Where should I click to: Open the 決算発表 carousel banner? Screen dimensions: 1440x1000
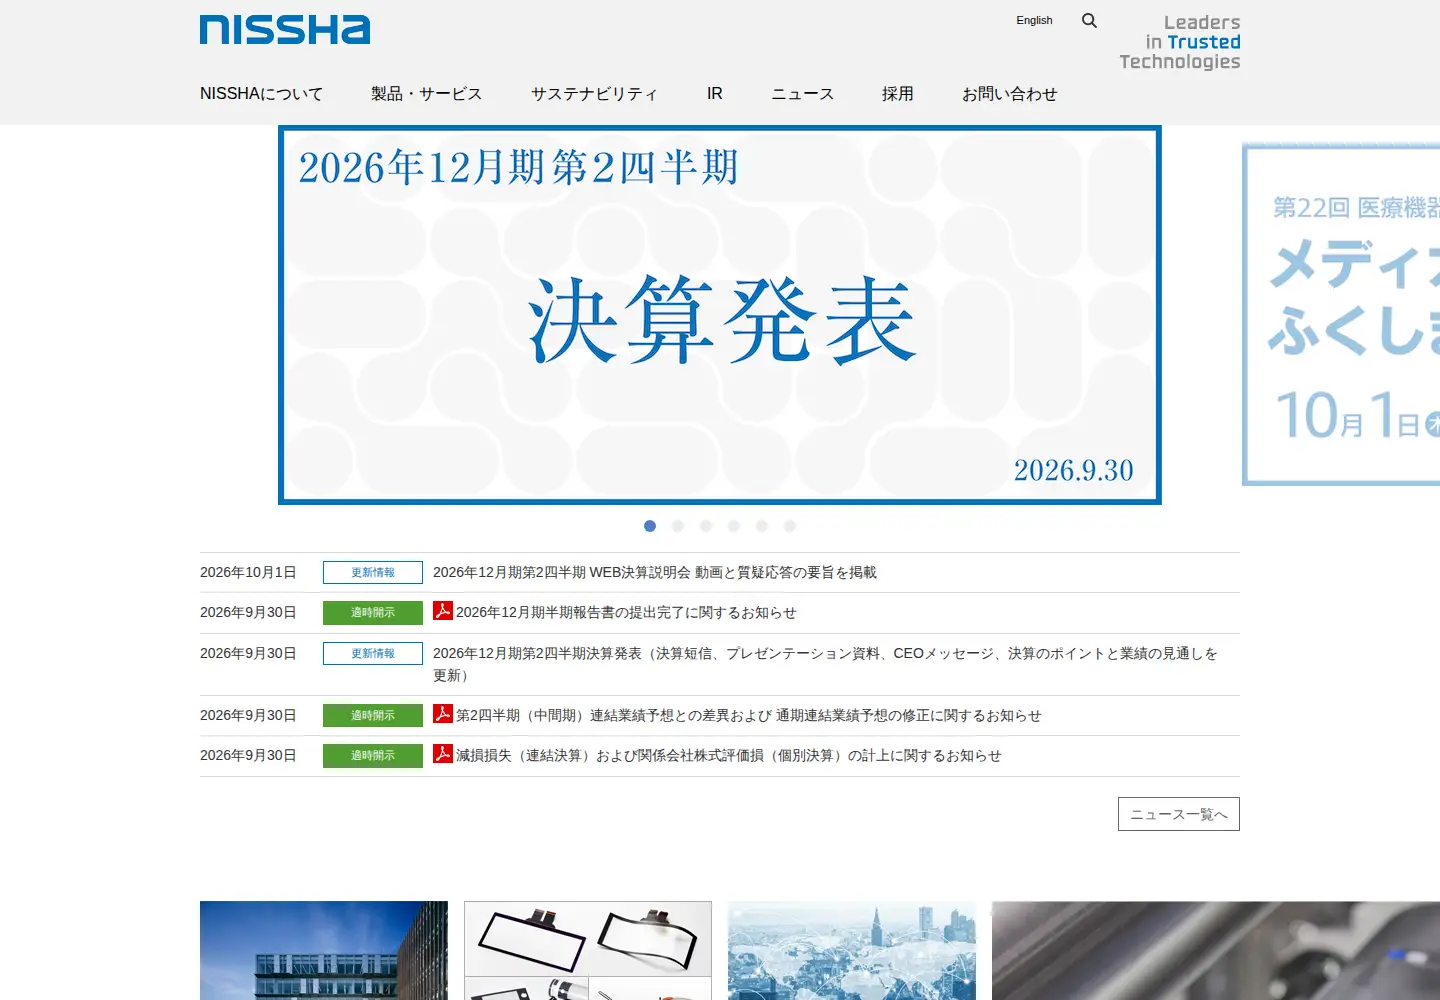(x=720, y=315)
